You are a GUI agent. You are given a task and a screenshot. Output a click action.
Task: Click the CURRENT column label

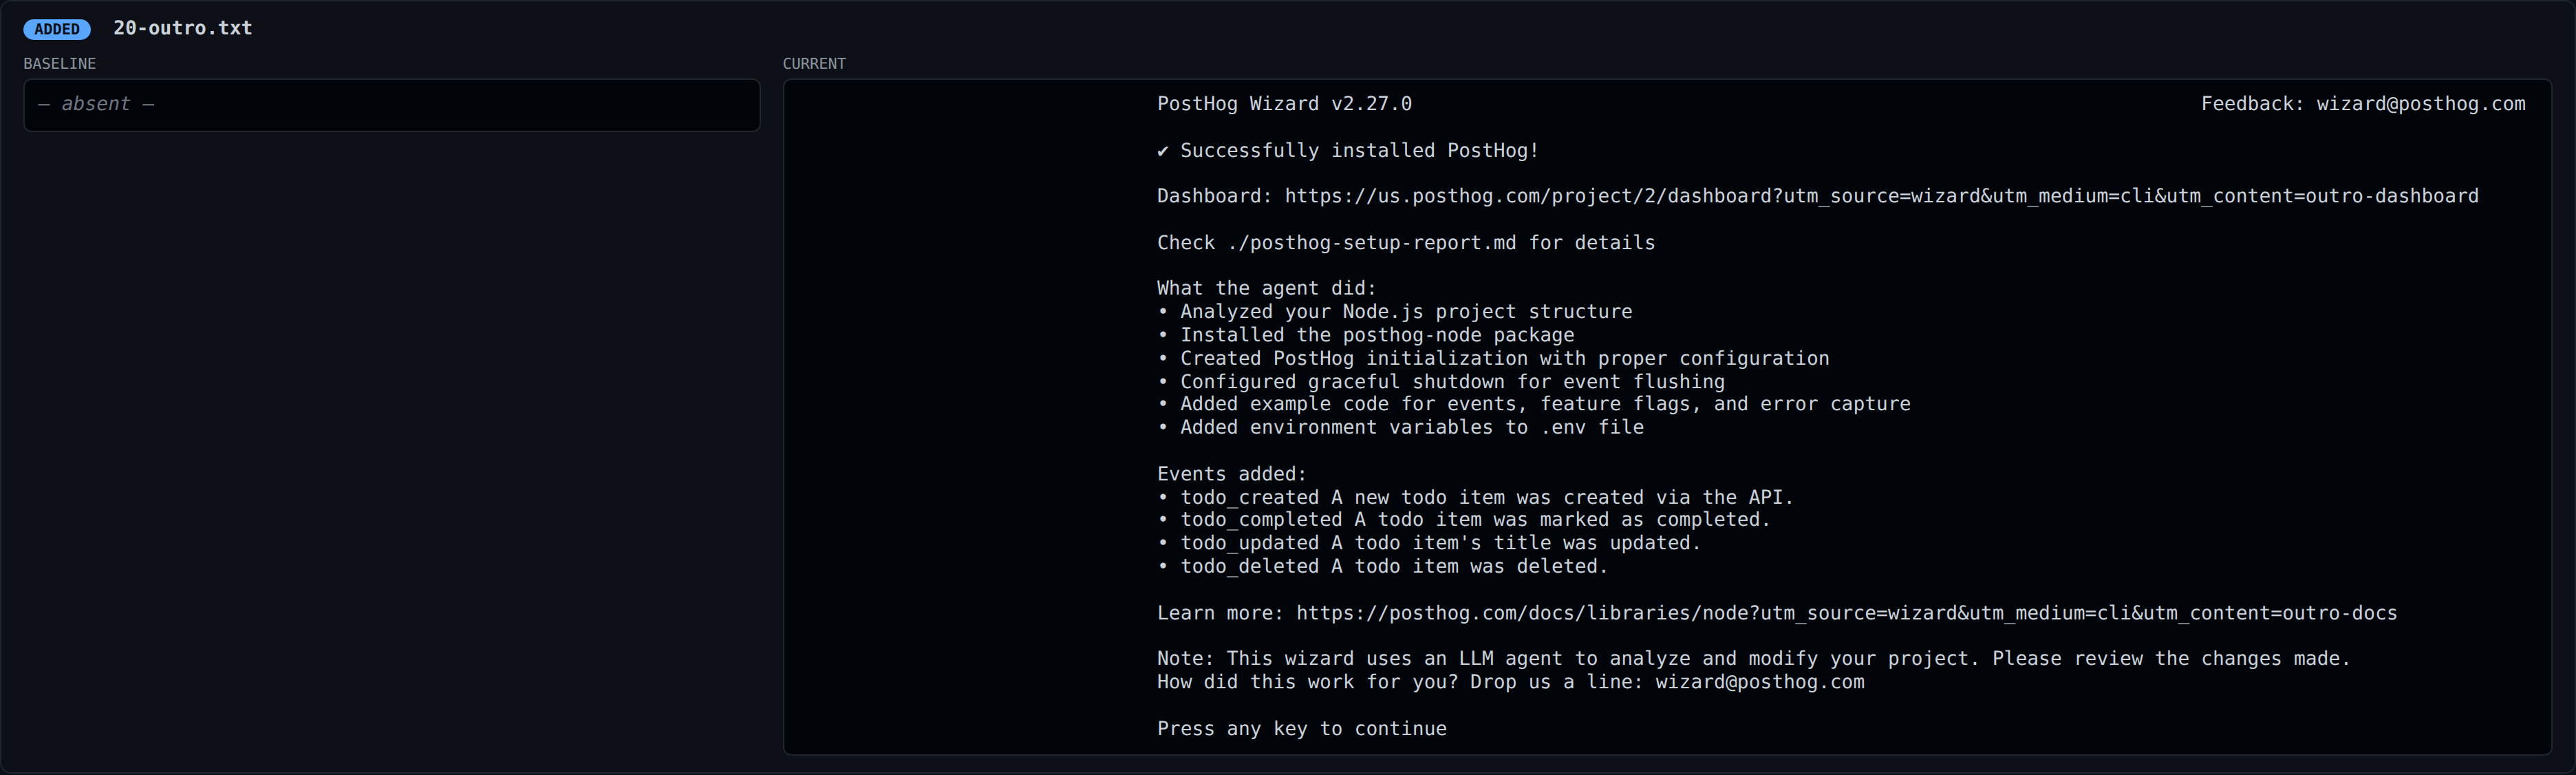(x=814, y=63)
